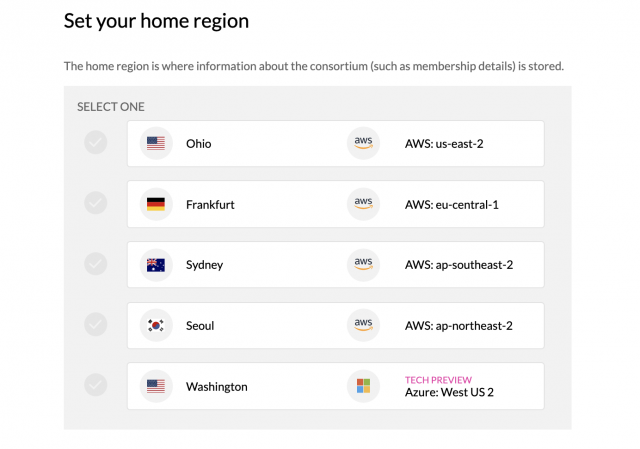Click the US flag icon beside Washington
The height and width of the screenshot is (449, 640).
pos(156,386)
